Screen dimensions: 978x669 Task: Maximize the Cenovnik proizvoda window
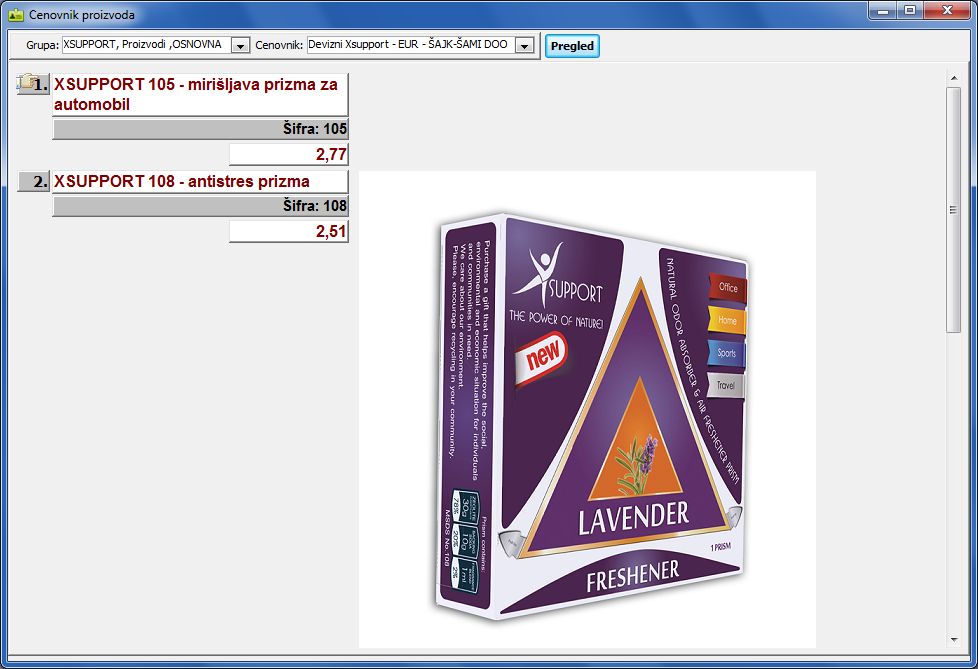pyautogui.click(x=910, y=11)
